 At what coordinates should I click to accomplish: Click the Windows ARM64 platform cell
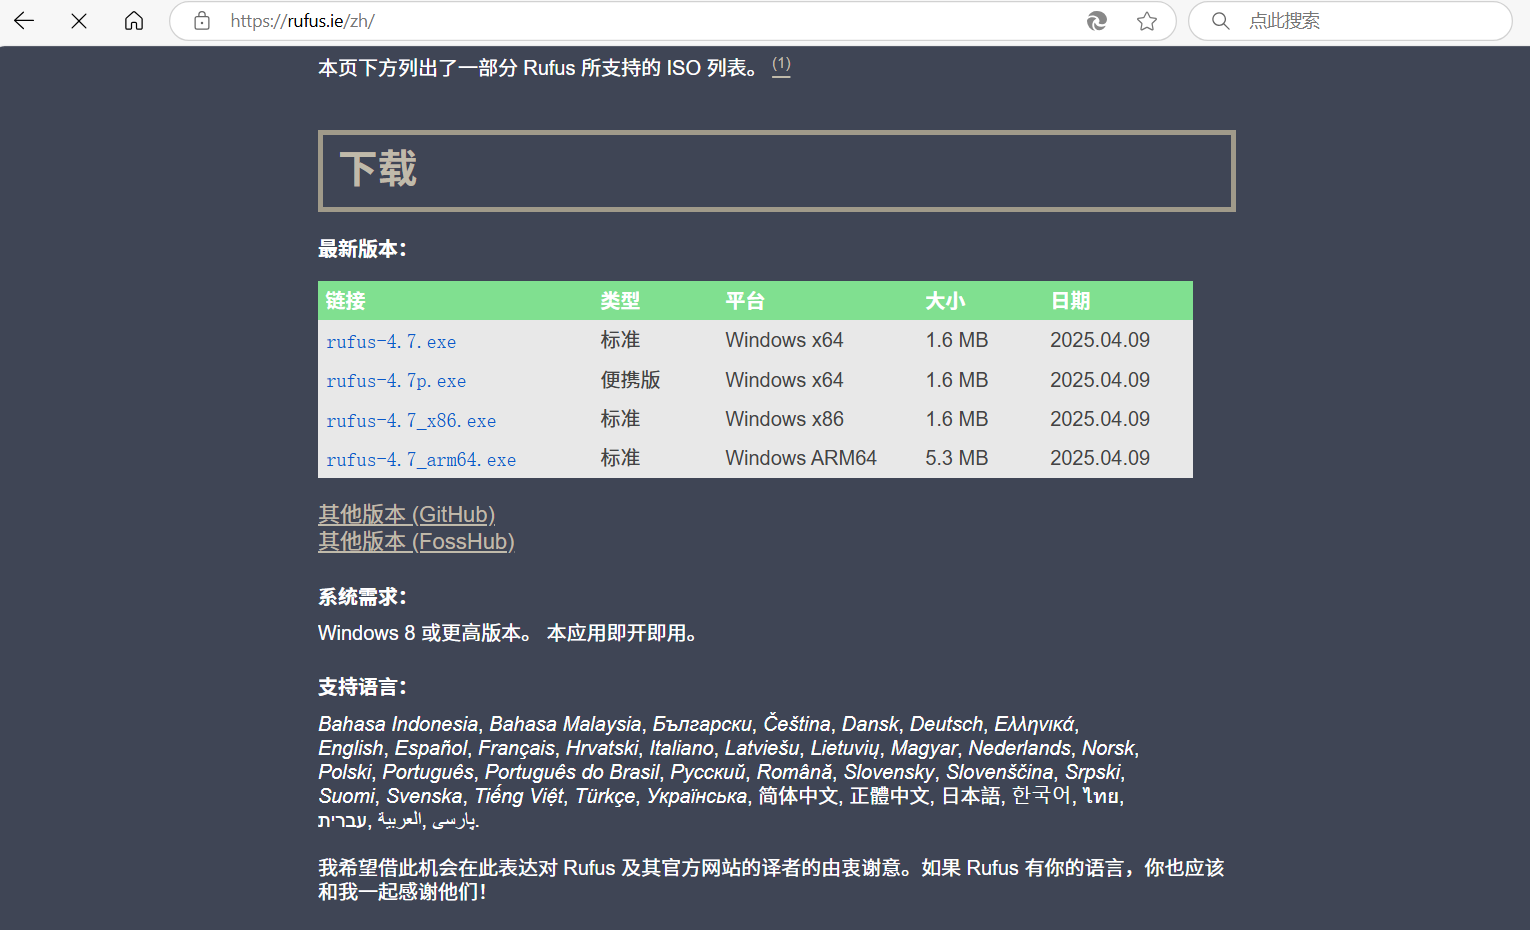pyautogui.click(x=801, y=458)
